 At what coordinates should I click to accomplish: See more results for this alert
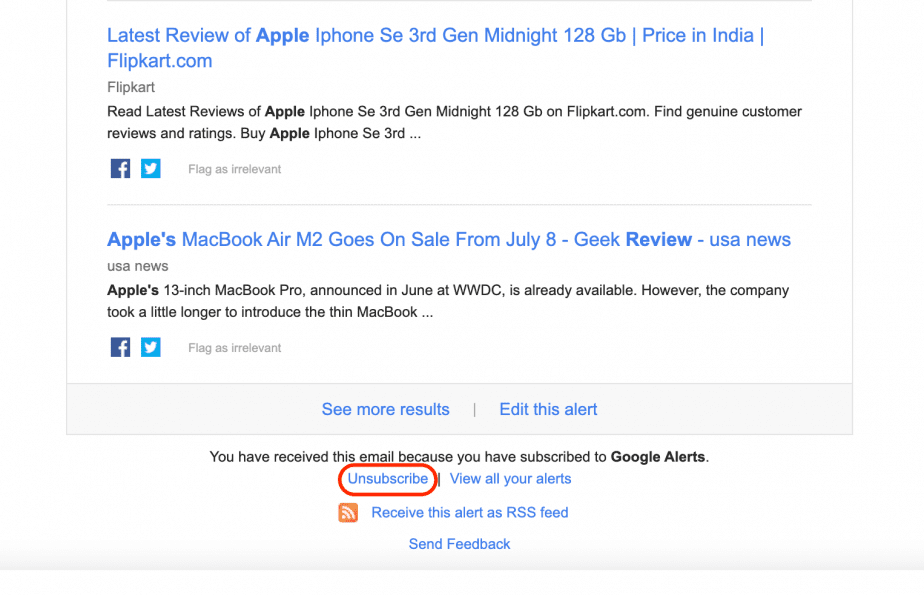tap(385, 409)
